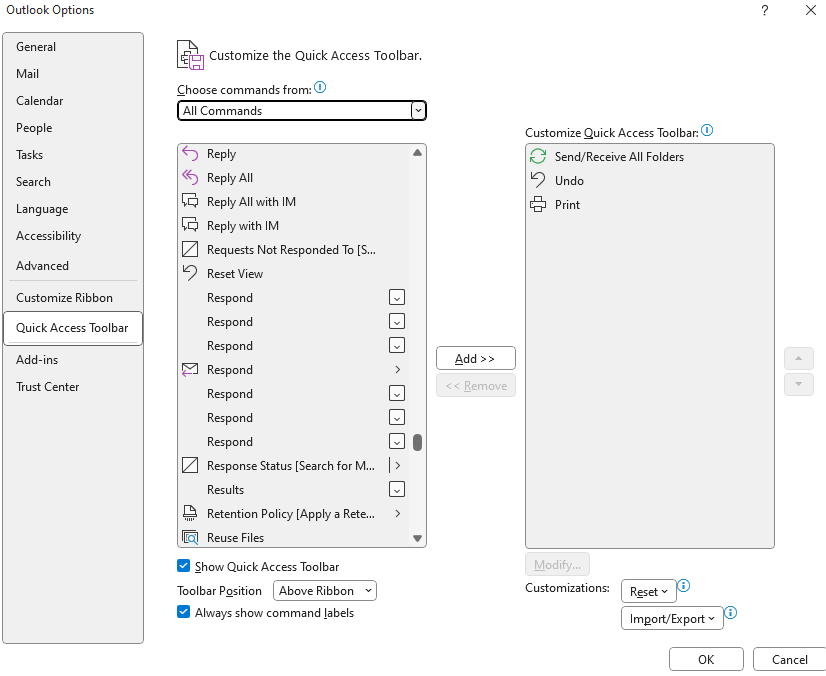
Task: Click the Move Down arrow button
Action: 799,384
